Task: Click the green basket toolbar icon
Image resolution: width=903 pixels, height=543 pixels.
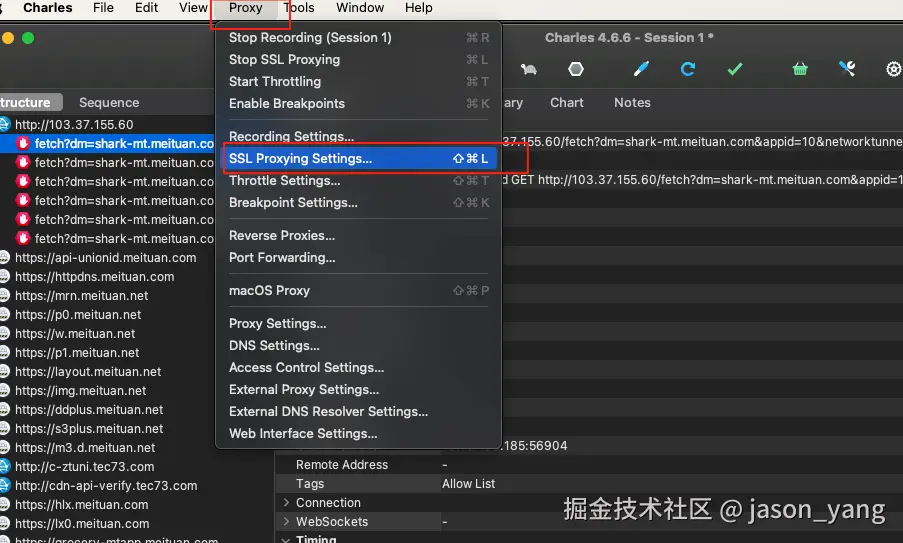Action: (800, 69)
